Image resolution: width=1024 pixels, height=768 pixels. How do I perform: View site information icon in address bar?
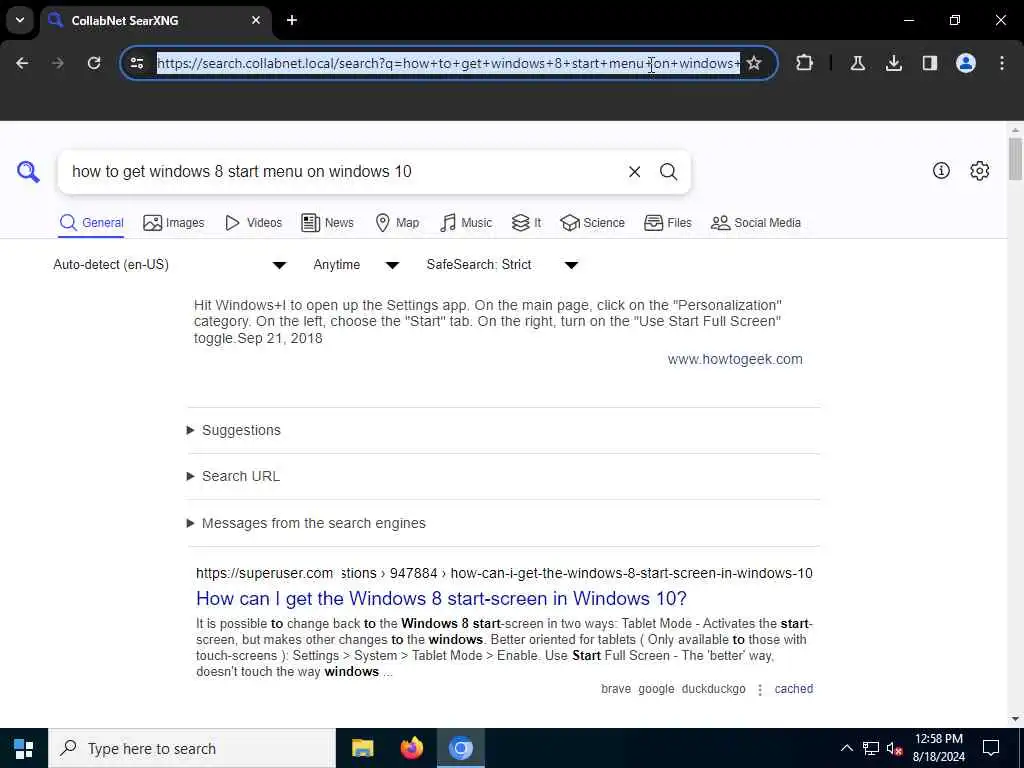136,63
